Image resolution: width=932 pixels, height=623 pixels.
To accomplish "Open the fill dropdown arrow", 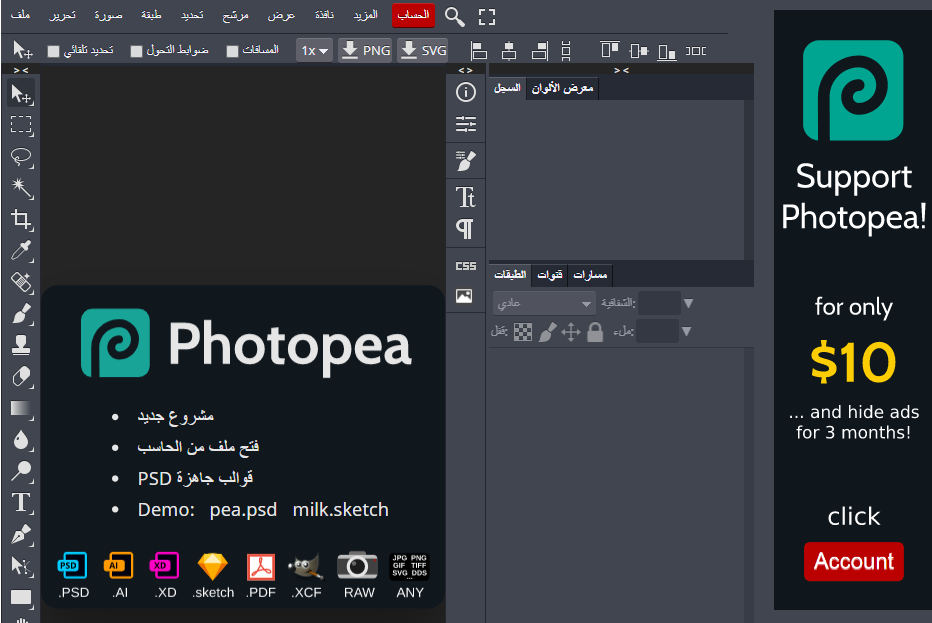I will click(x=687, y=331).
